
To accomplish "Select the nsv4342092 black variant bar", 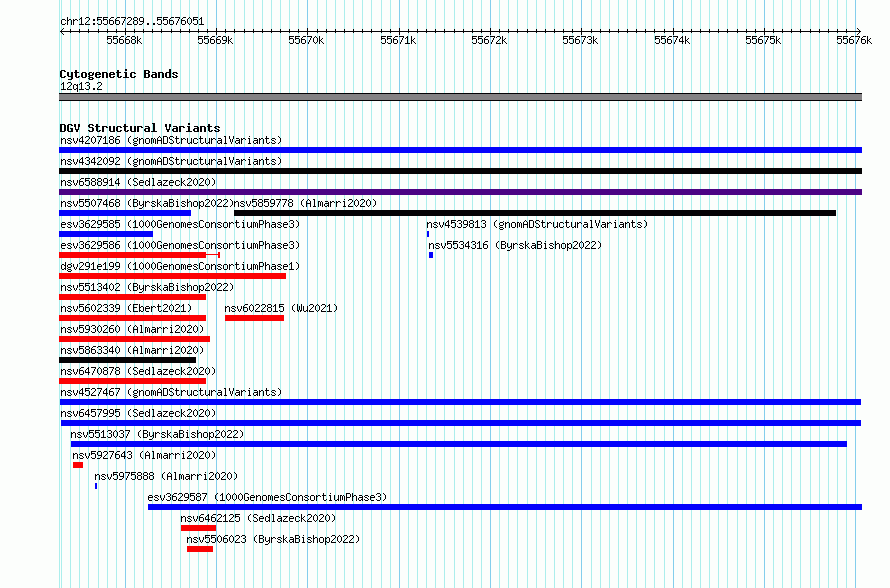I will click(460, 171).
